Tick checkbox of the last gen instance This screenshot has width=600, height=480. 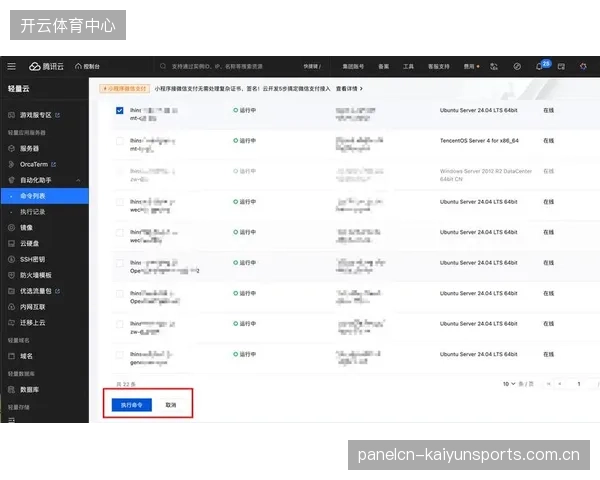pos(120,354)
